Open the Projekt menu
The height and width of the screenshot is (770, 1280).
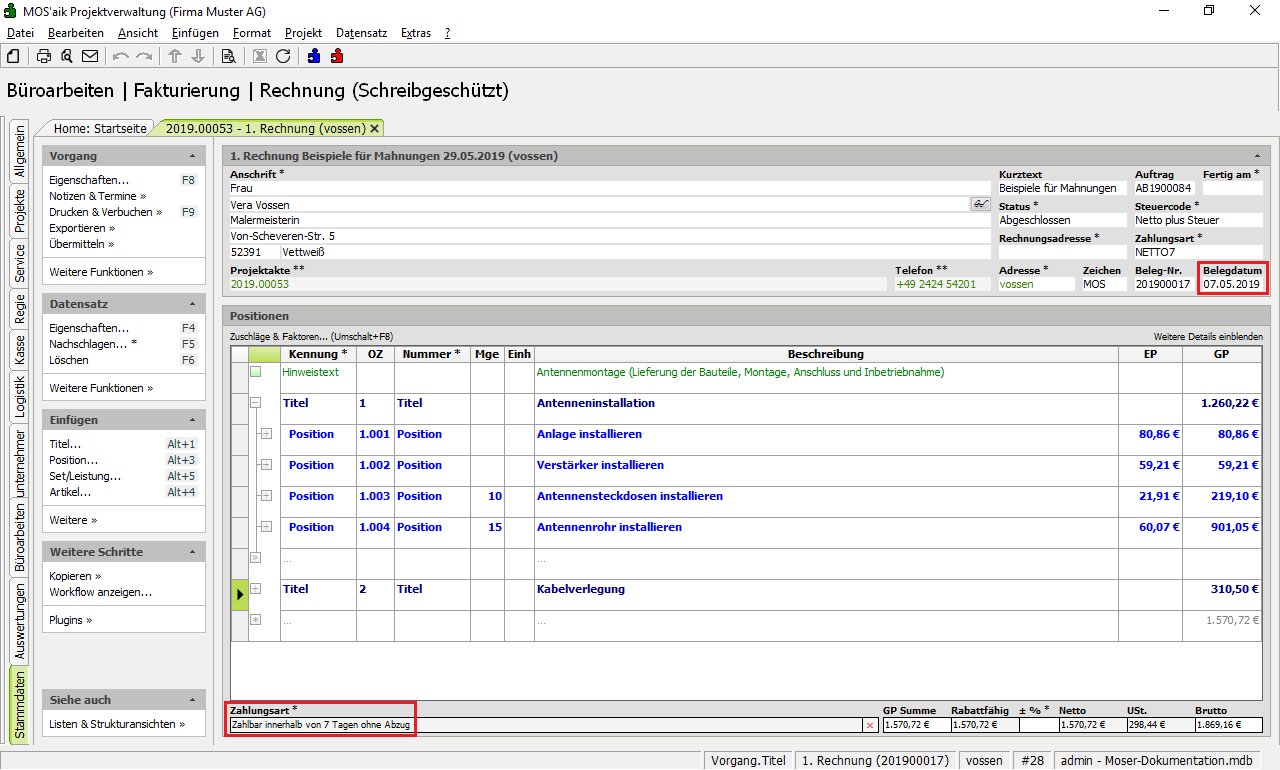point(303,33)
